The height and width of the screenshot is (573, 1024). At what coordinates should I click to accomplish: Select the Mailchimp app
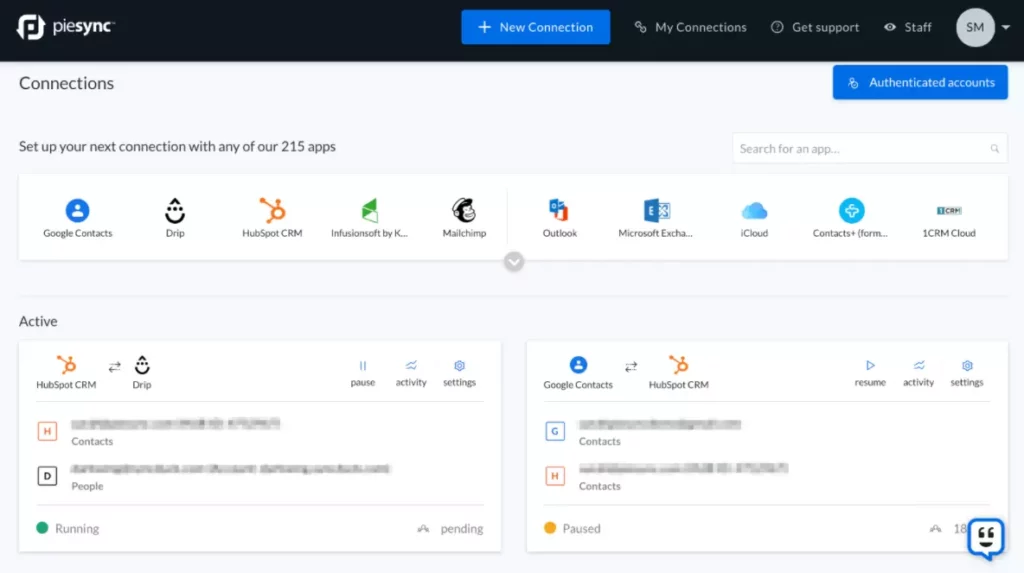click(464, 218)
